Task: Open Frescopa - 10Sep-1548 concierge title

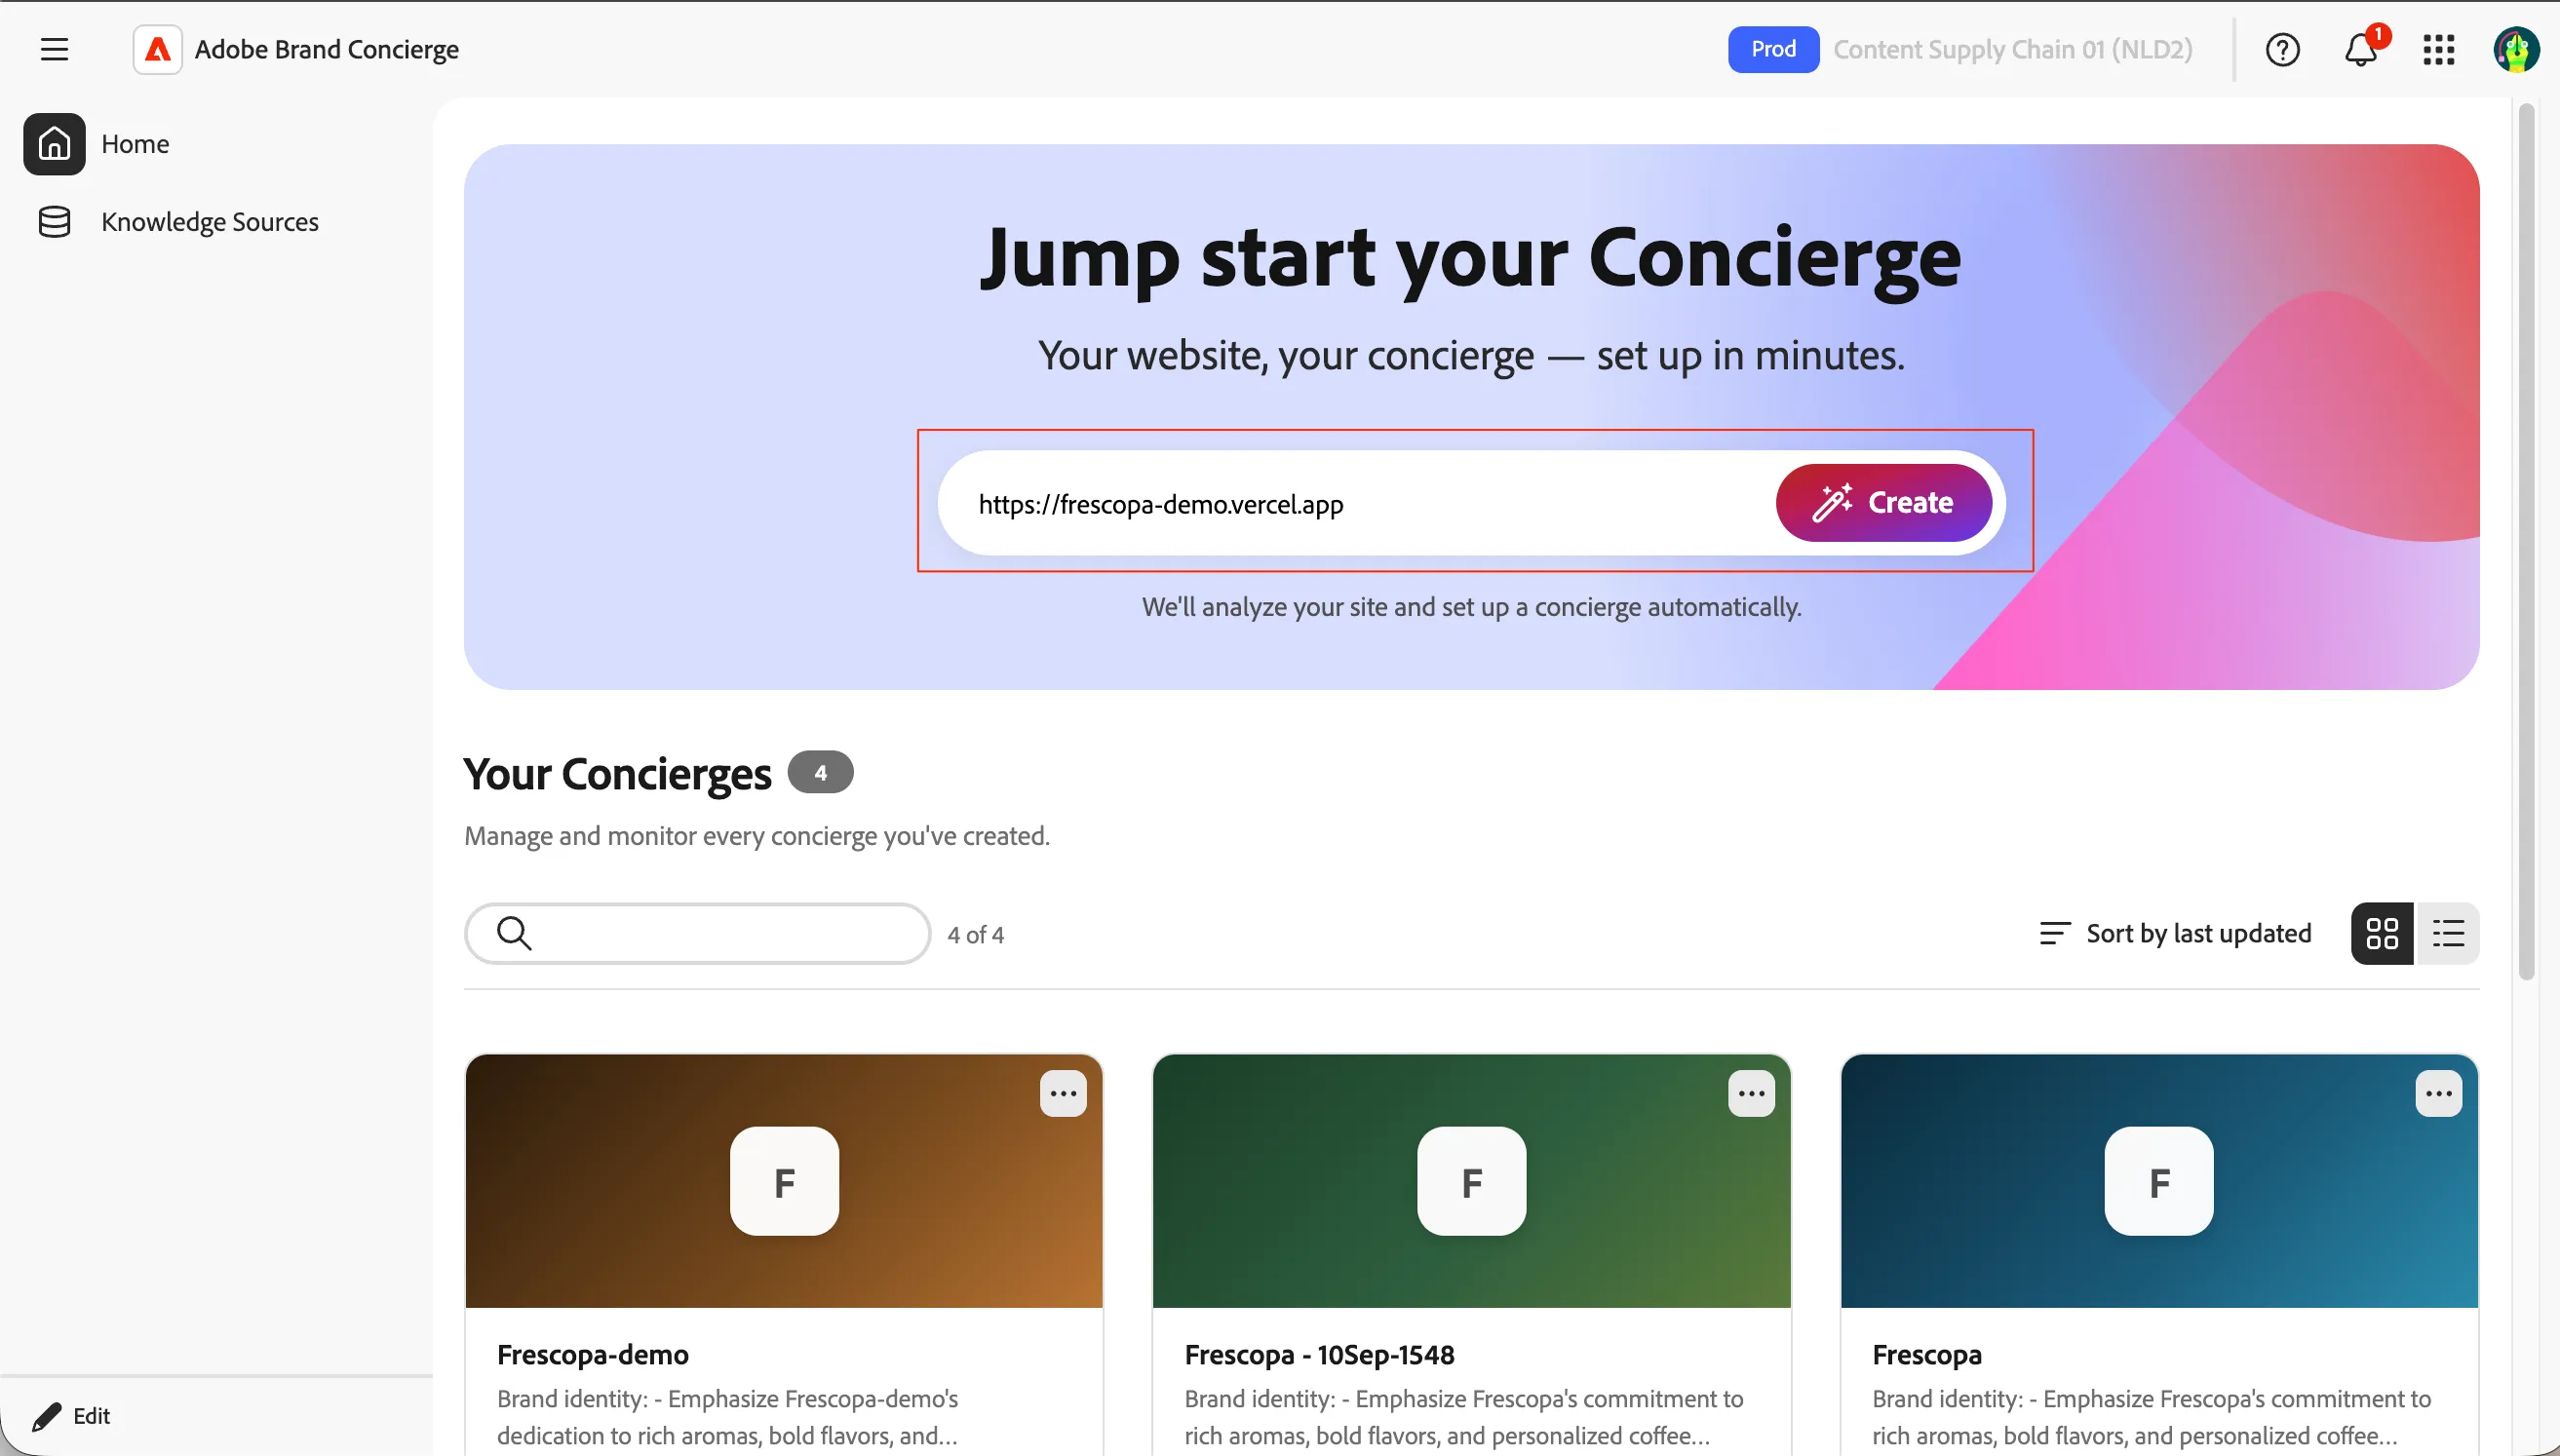Action: click(1319, 1354)
